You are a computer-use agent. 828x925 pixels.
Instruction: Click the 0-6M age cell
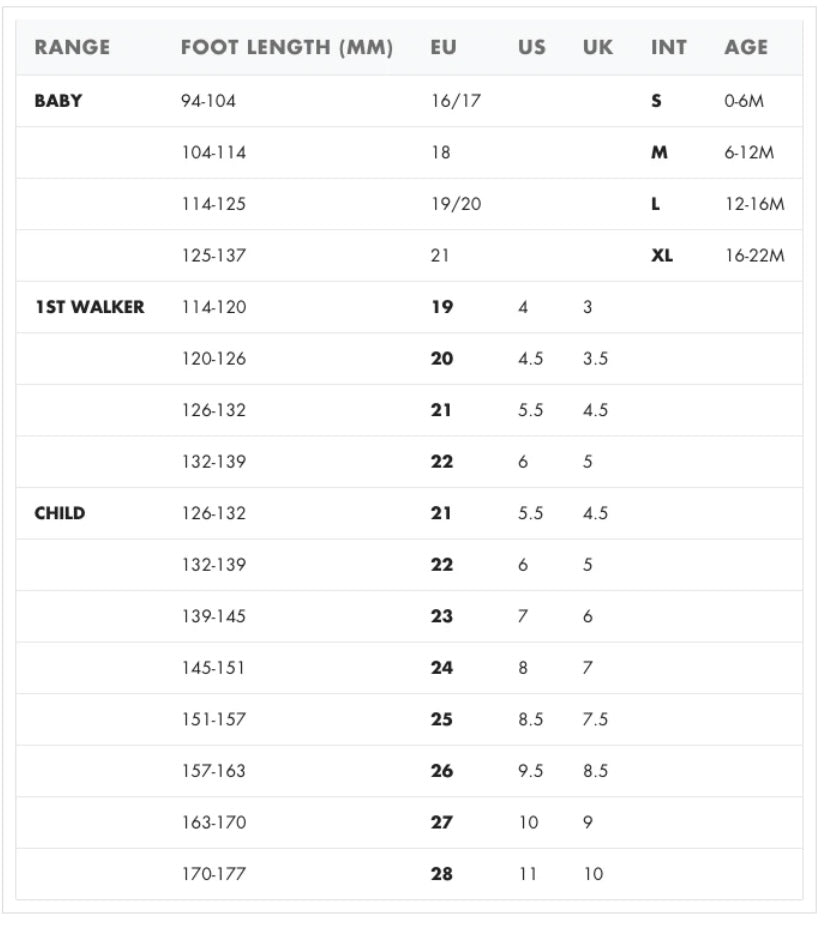744,101
